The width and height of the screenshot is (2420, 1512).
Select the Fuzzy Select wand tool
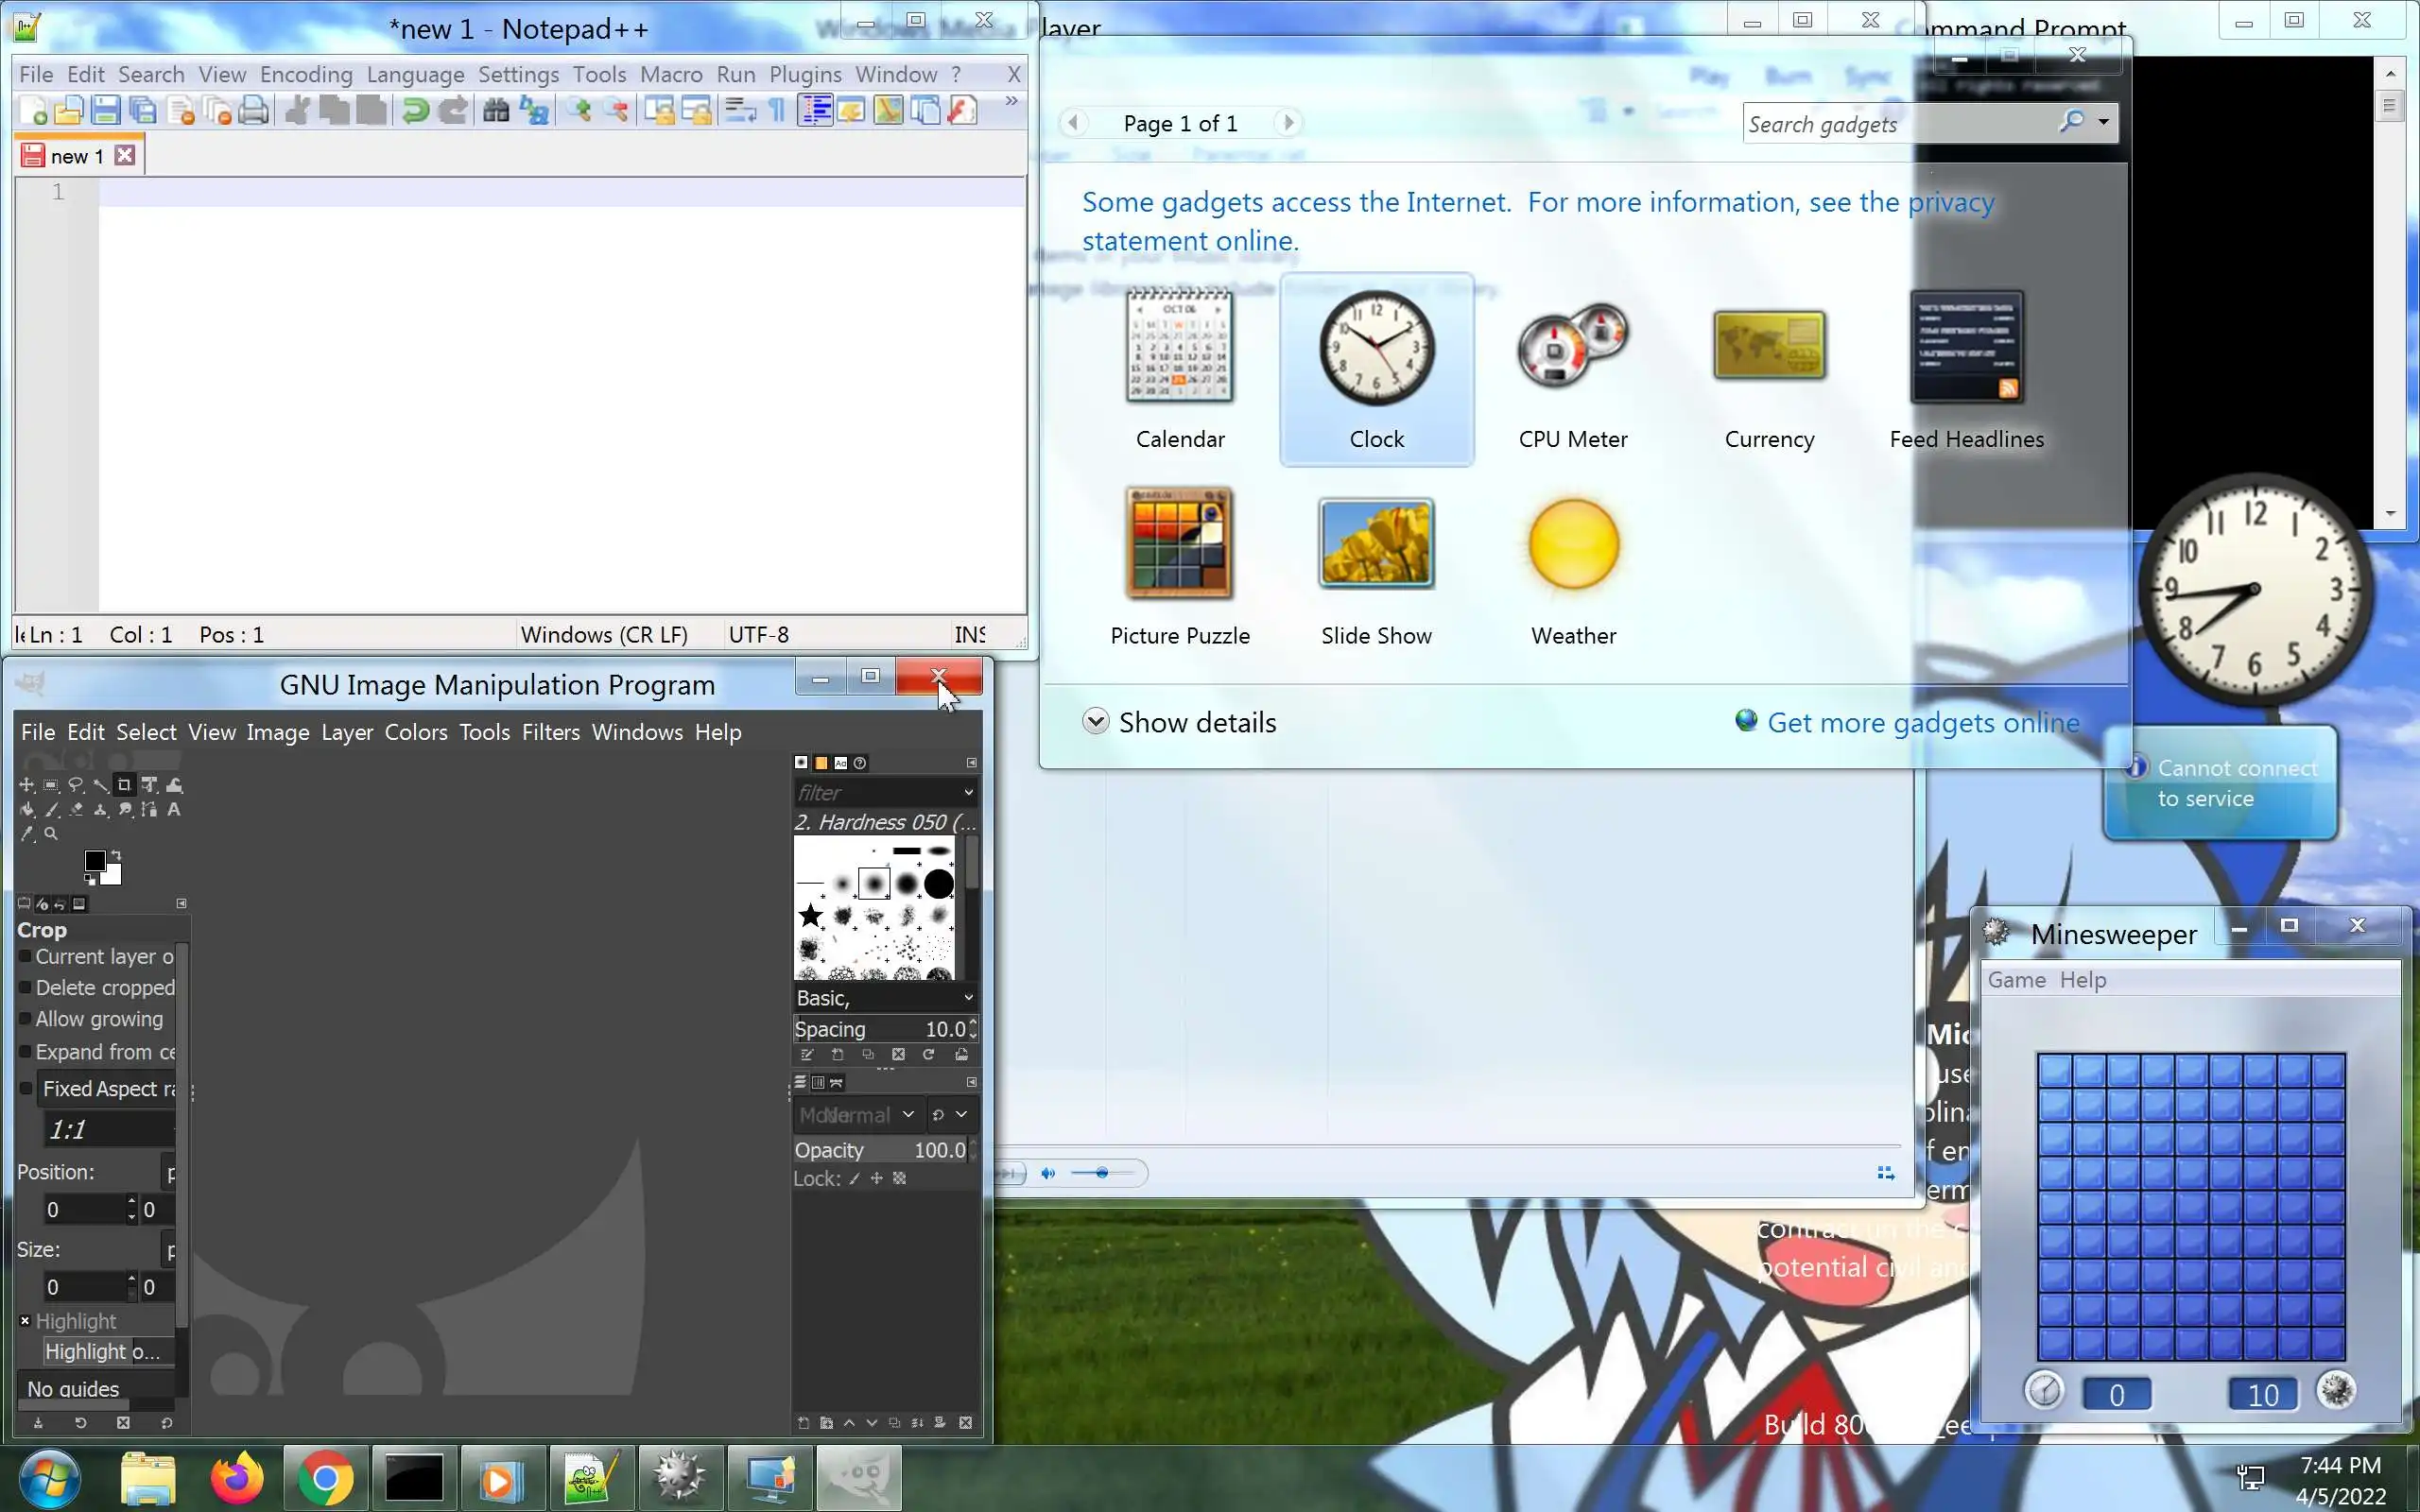pos(100,786)
